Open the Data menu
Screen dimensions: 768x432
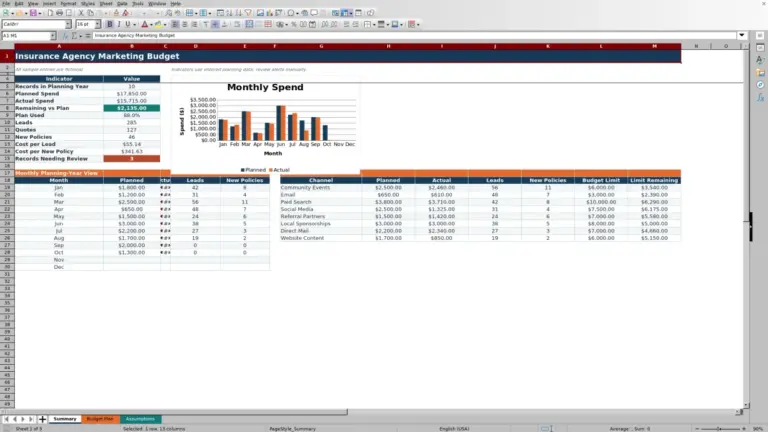coord(122,3)
